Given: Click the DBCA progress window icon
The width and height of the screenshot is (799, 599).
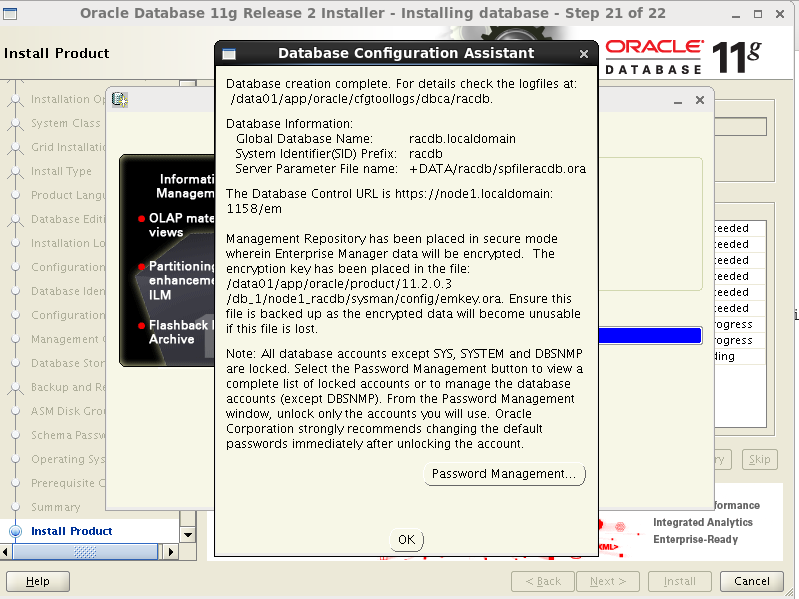Looking at the screenshot, I should pos(120,99).
